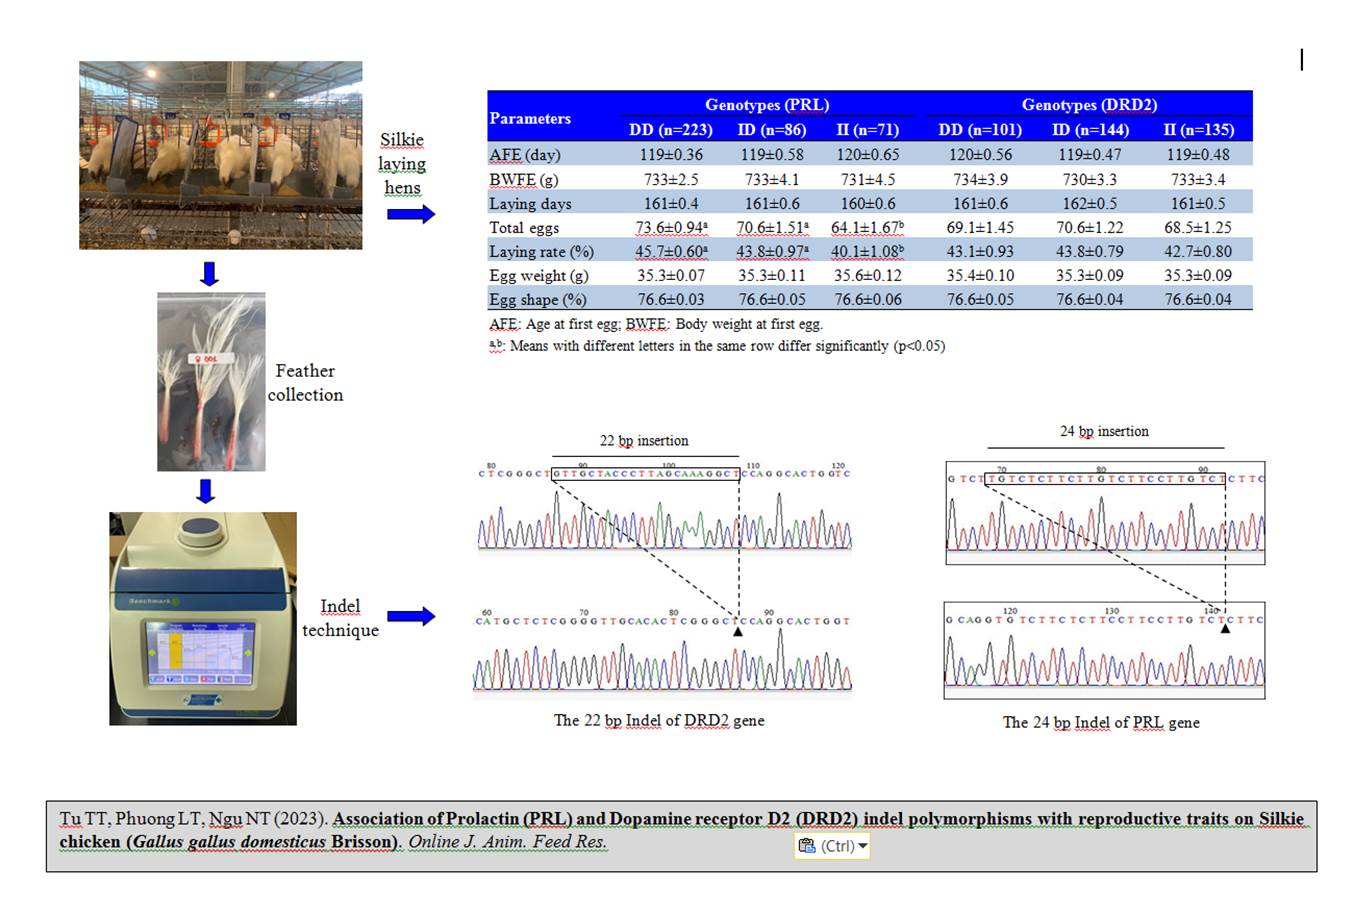Click the blue right arrow beside Indel technique

[x=411, y=617]
